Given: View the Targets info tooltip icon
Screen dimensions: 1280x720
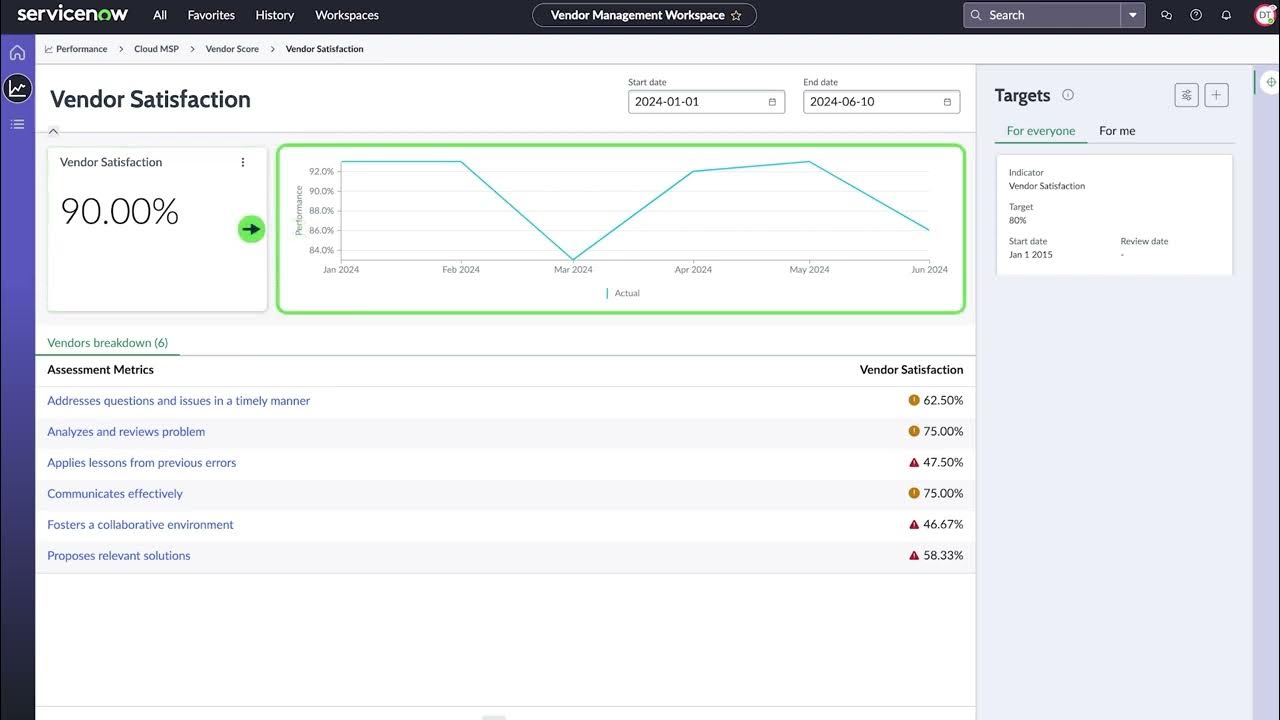Looking at the screenshot, I should 1068,95.
